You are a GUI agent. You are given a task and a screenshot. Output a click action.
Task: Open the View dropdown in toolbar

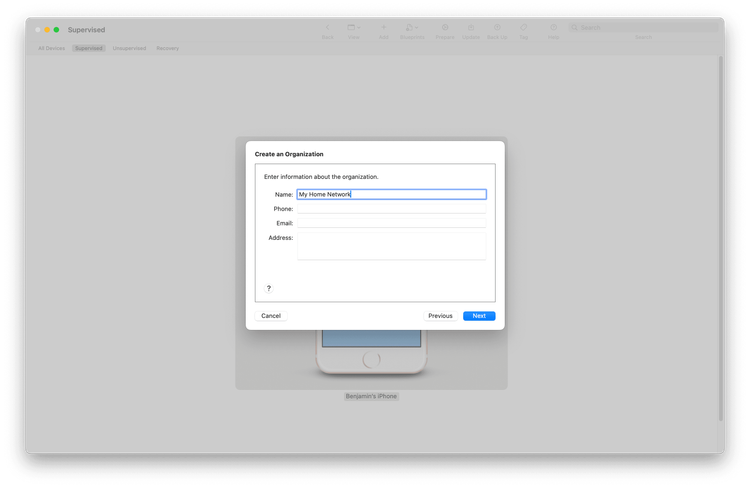(354, 29)
